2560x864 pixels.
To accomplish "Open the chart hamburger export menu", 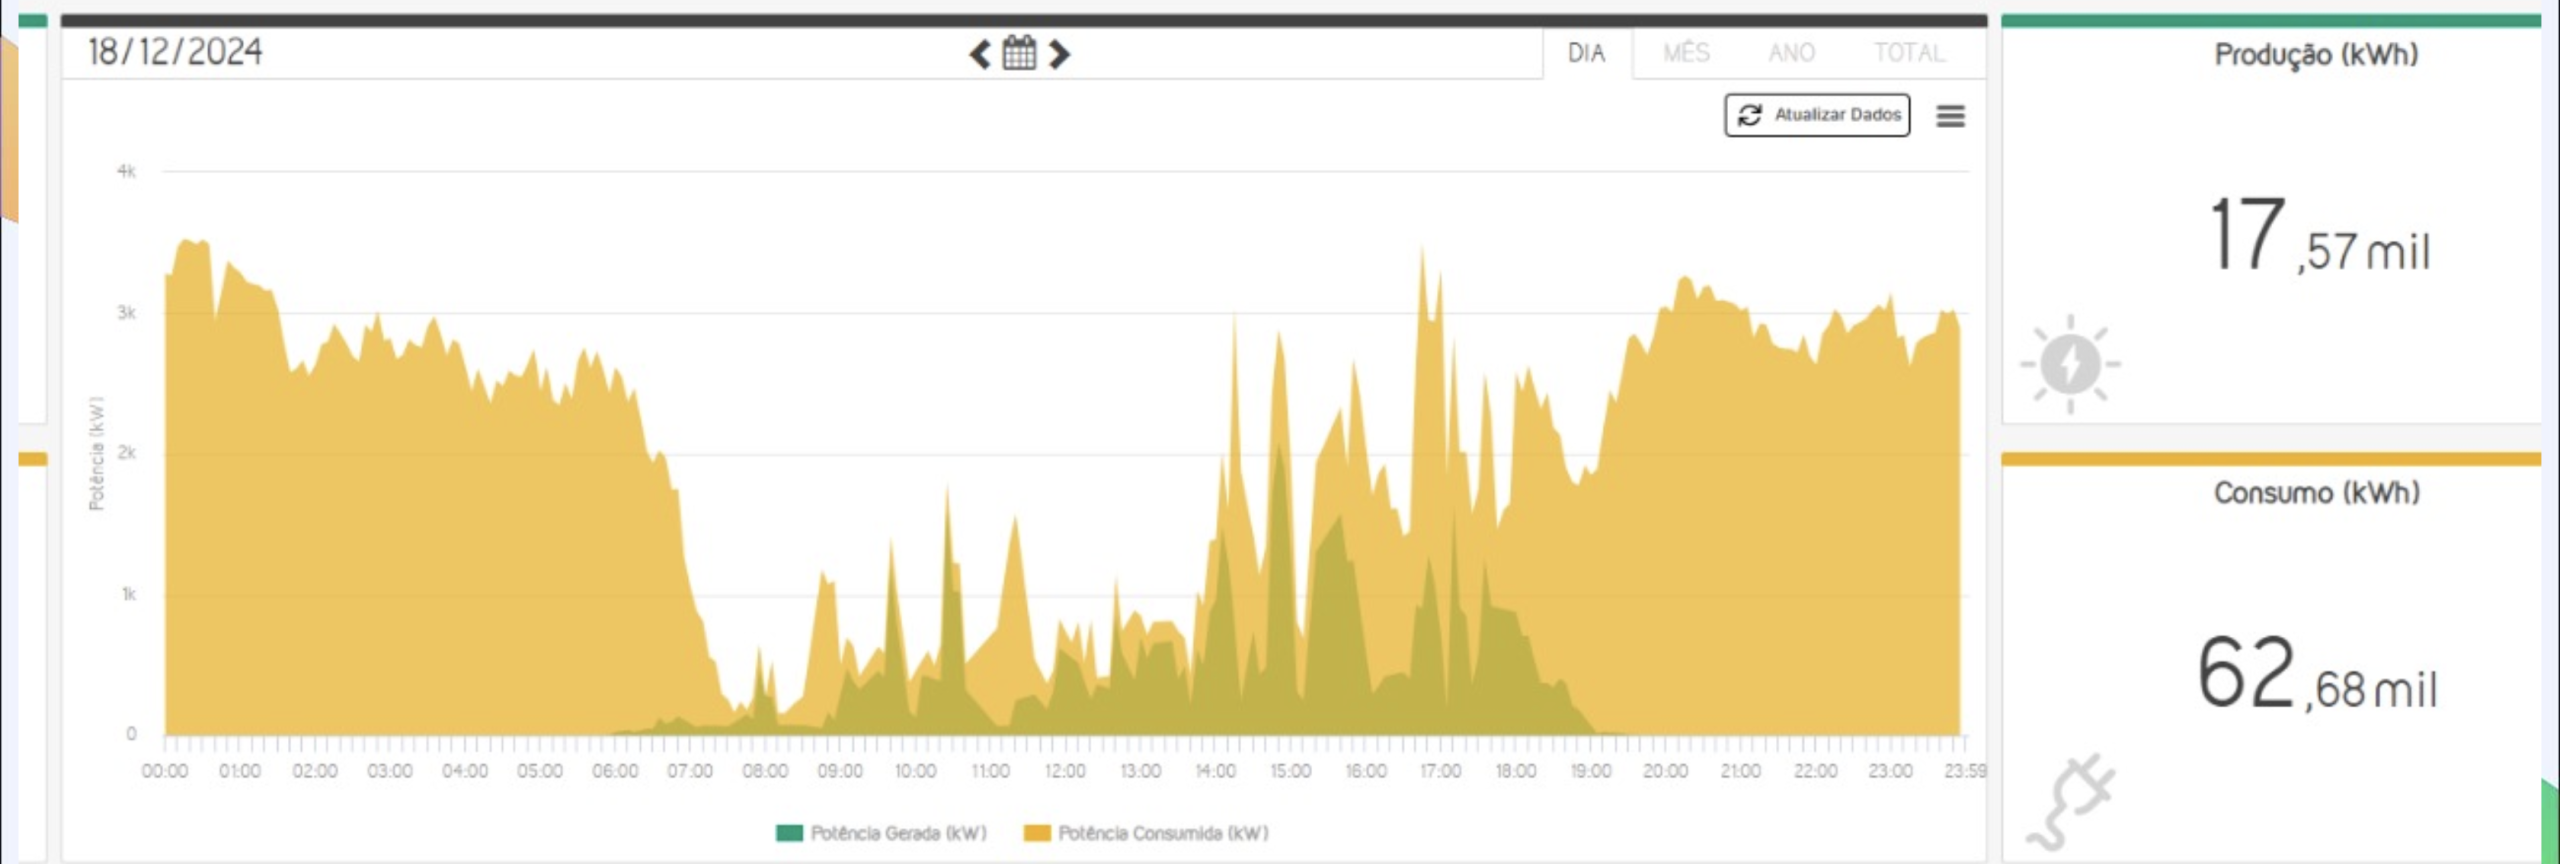I will click(x=1950, y=116).
